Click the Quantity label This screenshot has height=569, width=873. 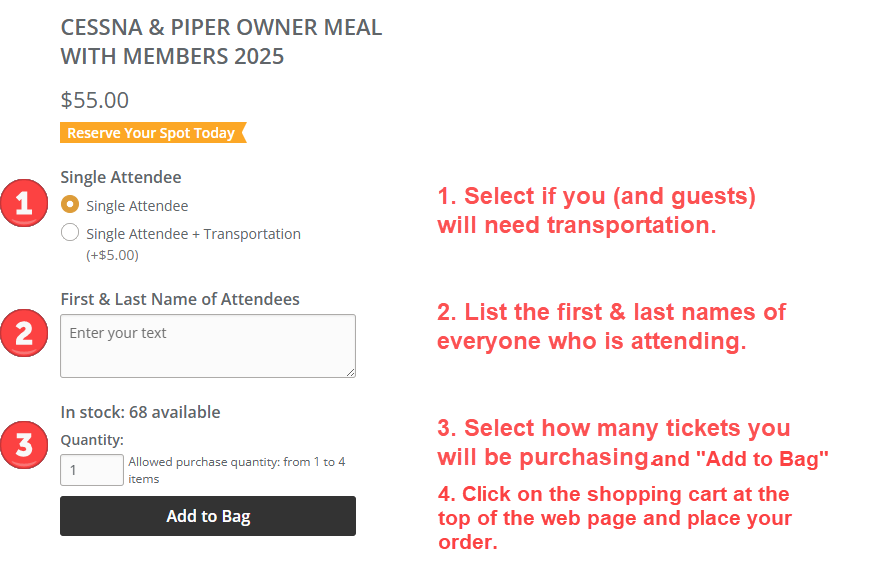(92, 440)
